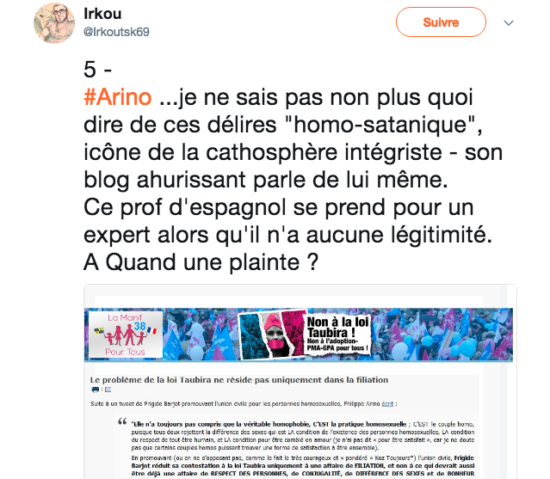The height and width of the screenshot is (479, 550).
Task: Click the email icon beside the print icon
Action: [x=108, y=390]
